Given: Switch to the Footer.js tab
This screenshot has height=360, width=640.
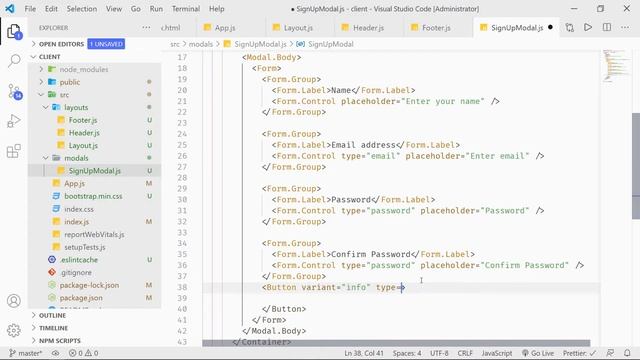Looking at the screenshot, I should (436, 28).
